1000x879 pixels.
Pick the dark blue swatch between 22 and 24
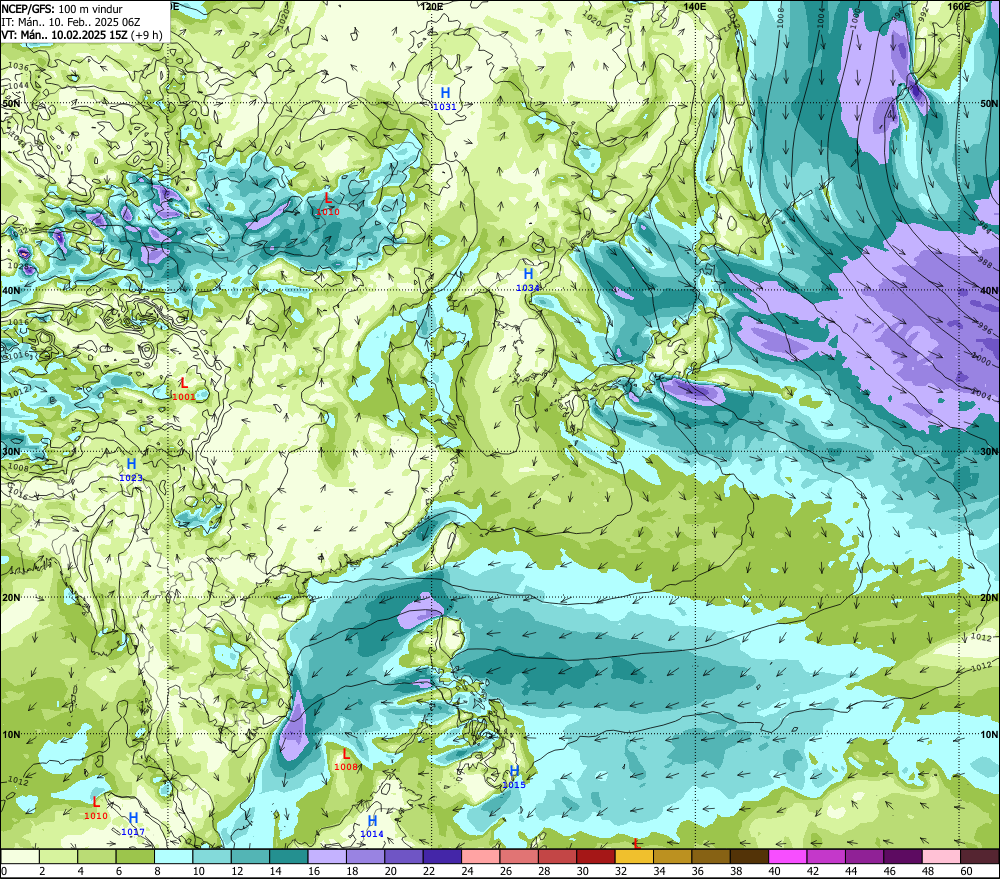coord(442,856)
